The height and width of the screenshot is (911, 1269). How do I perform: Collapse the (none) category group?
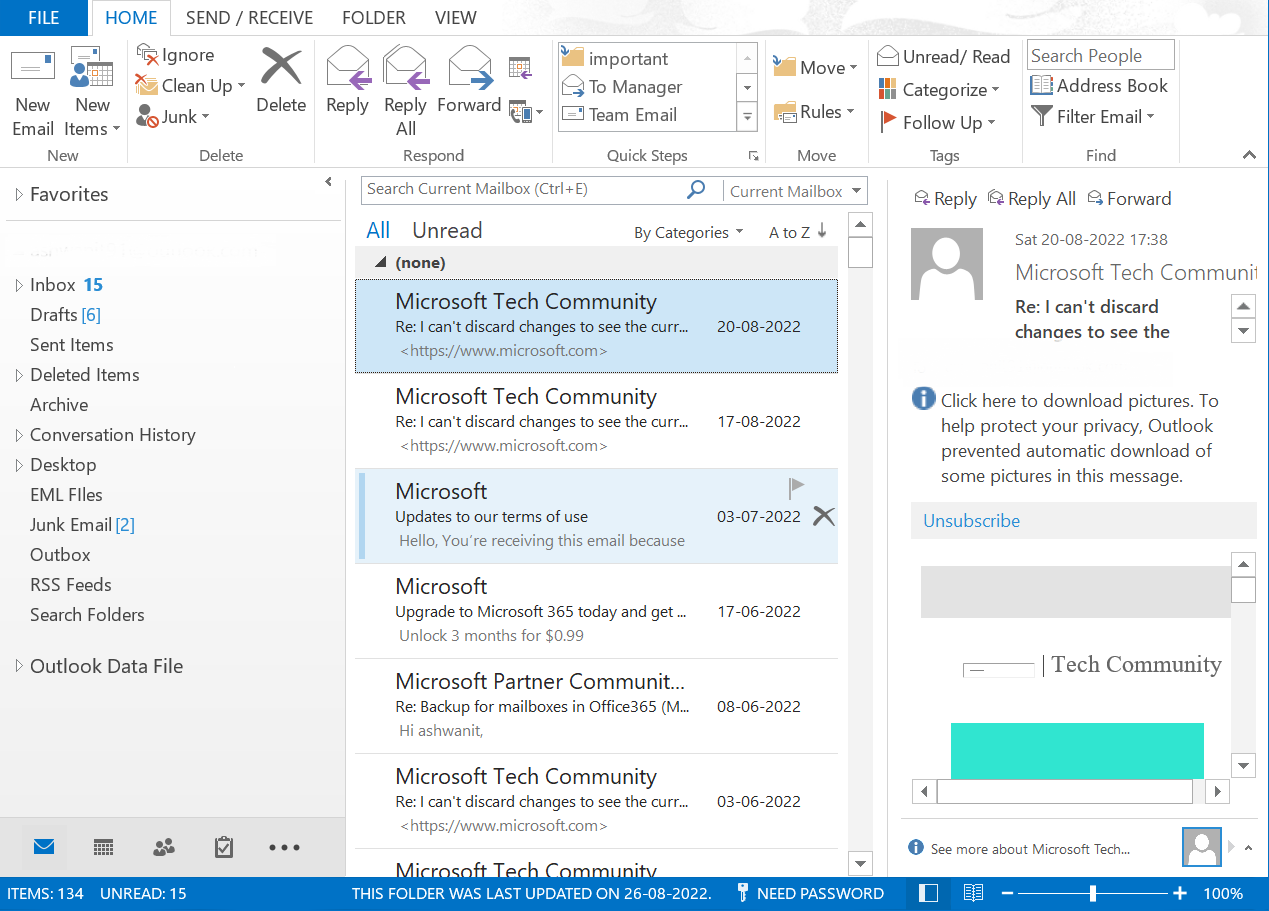[380, 263]
